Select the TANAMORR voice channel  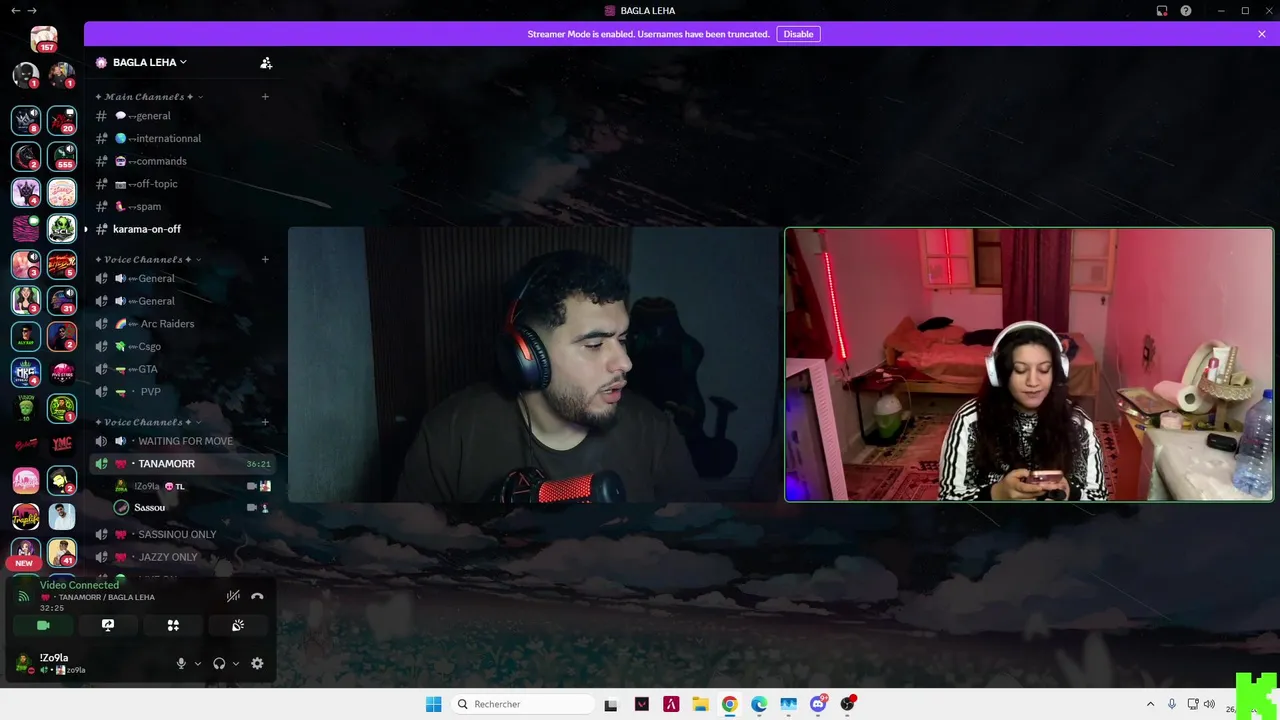[180, 464]
